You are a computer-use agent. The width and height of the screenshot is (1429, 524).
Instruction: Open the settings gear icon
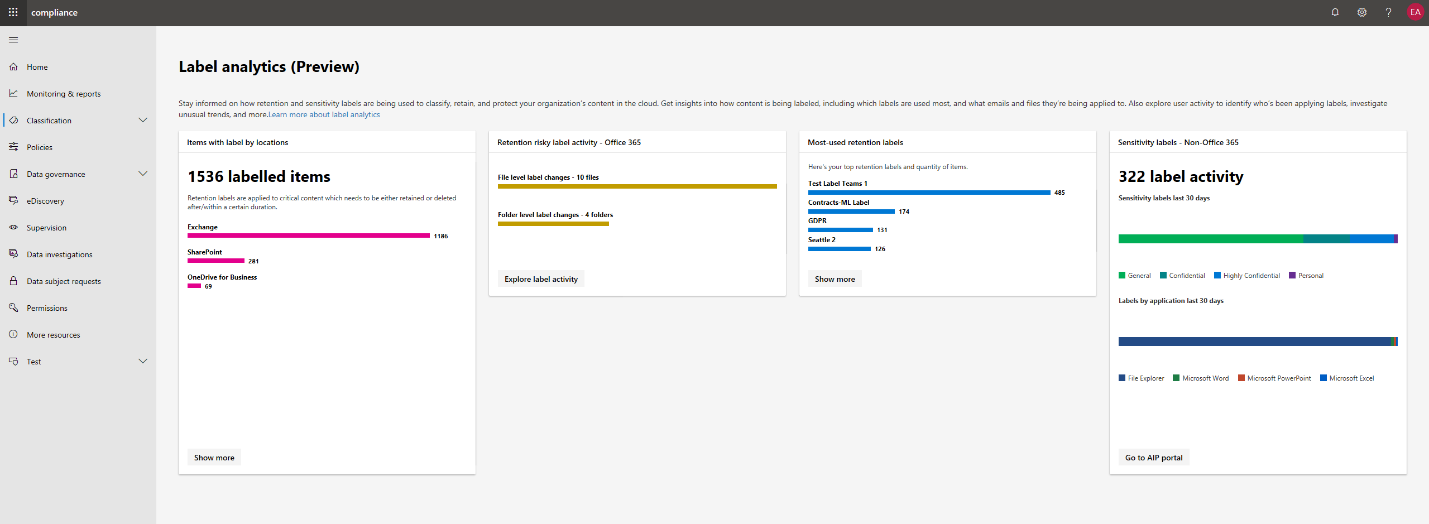coord(1362,12)
